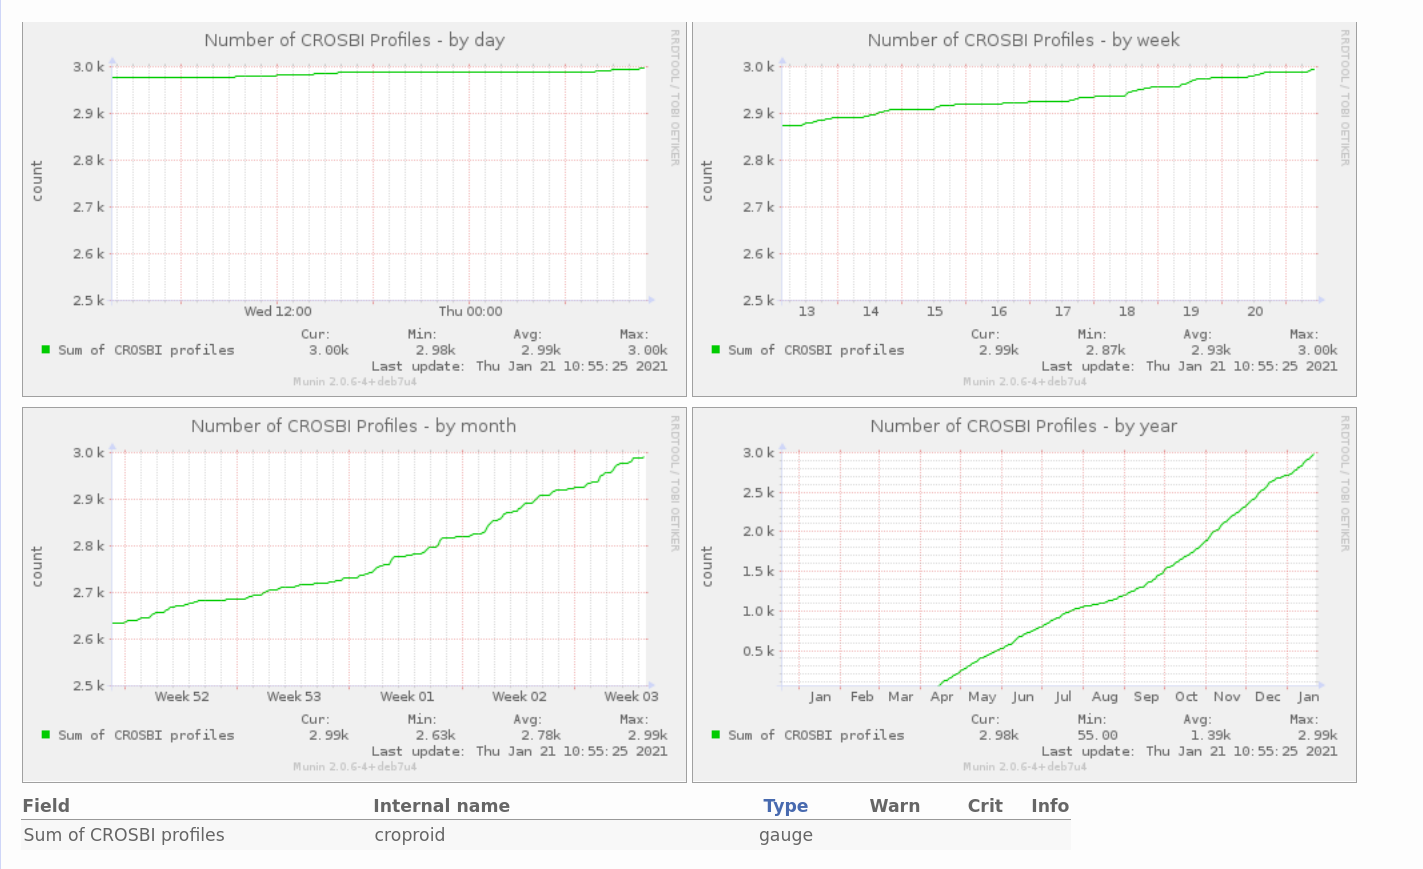Click the Warn column header
The width and height of the screenshot is (1423, 869).
coord(894,806)
